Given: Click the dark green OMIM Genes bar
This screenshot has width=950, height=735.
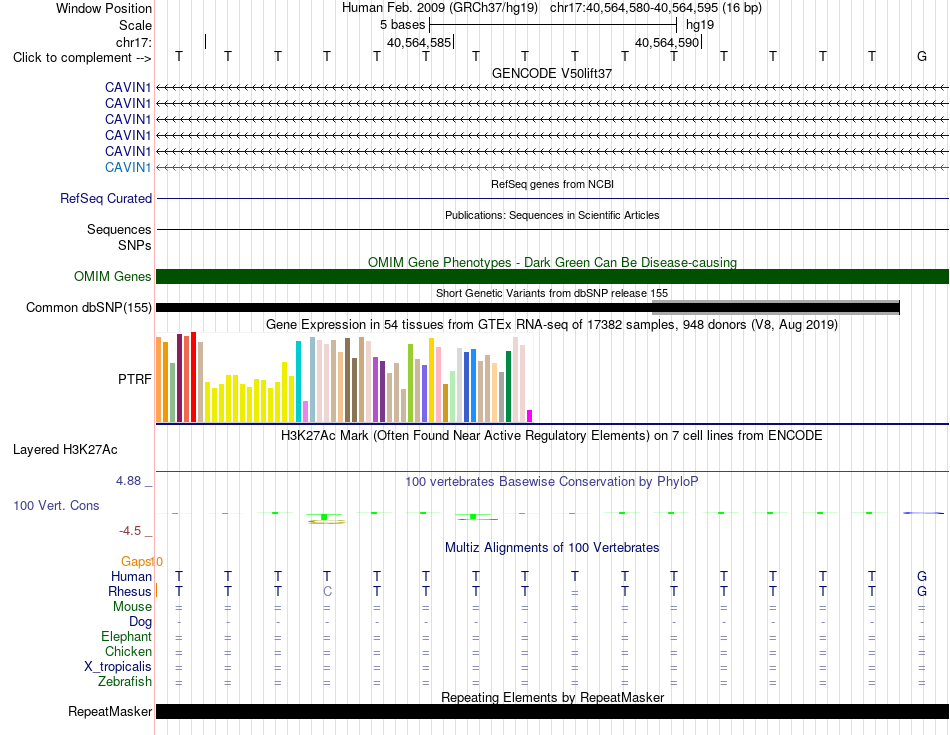Looking at the screenshot, I should [x=552, y=276].
